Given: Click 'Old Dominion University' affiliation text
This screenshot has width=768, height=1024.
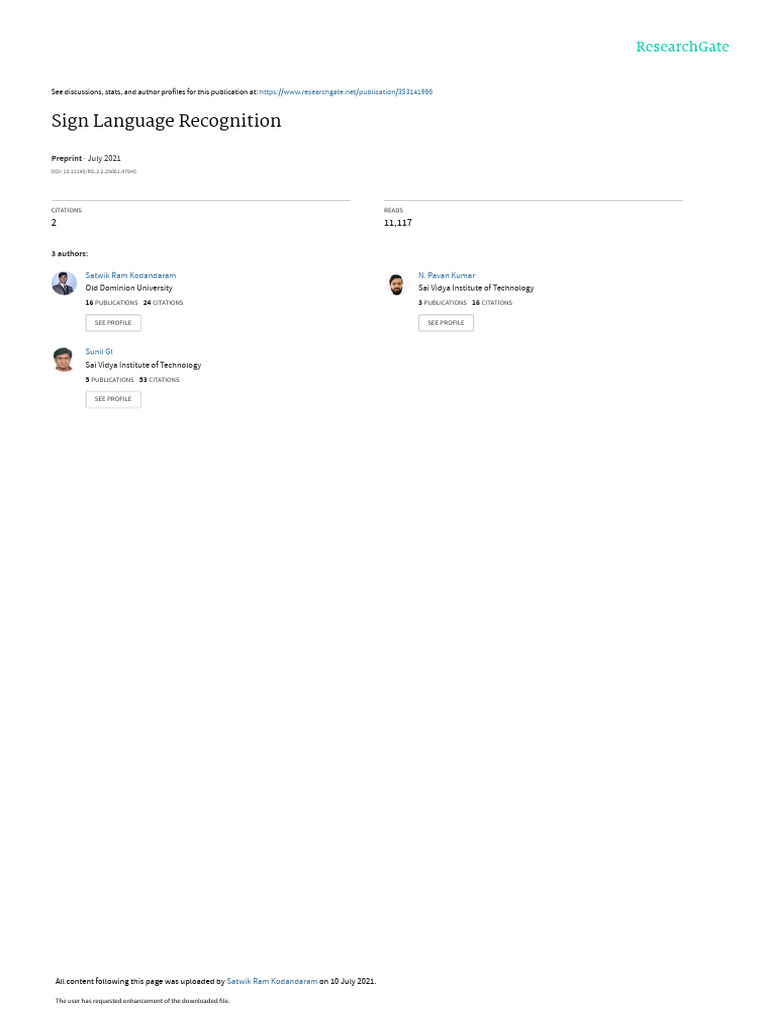Looking at the screenshot, I should tap(129, 288).
